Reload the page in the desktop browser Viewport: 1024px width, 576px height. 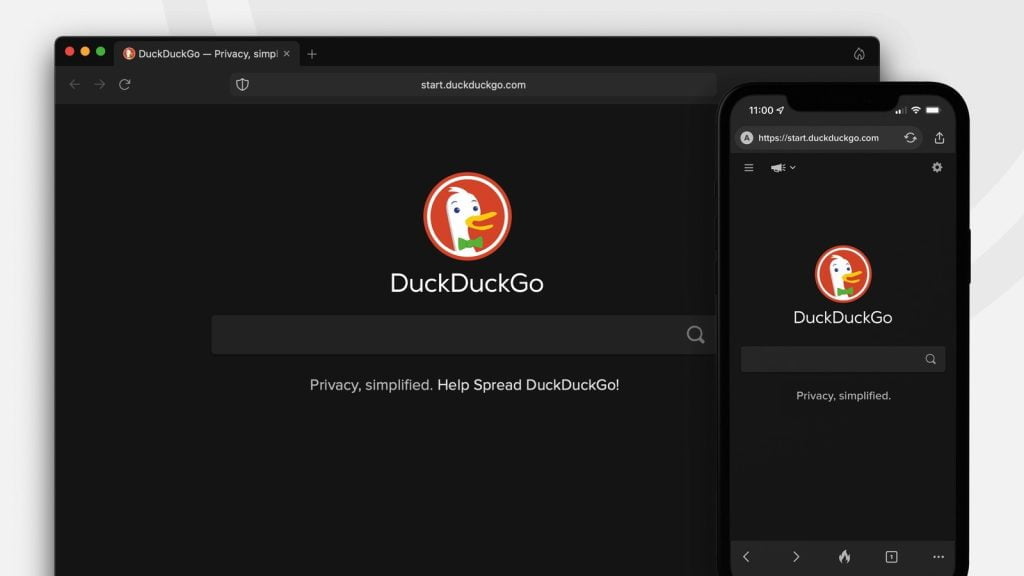click(x=123, y=85)
